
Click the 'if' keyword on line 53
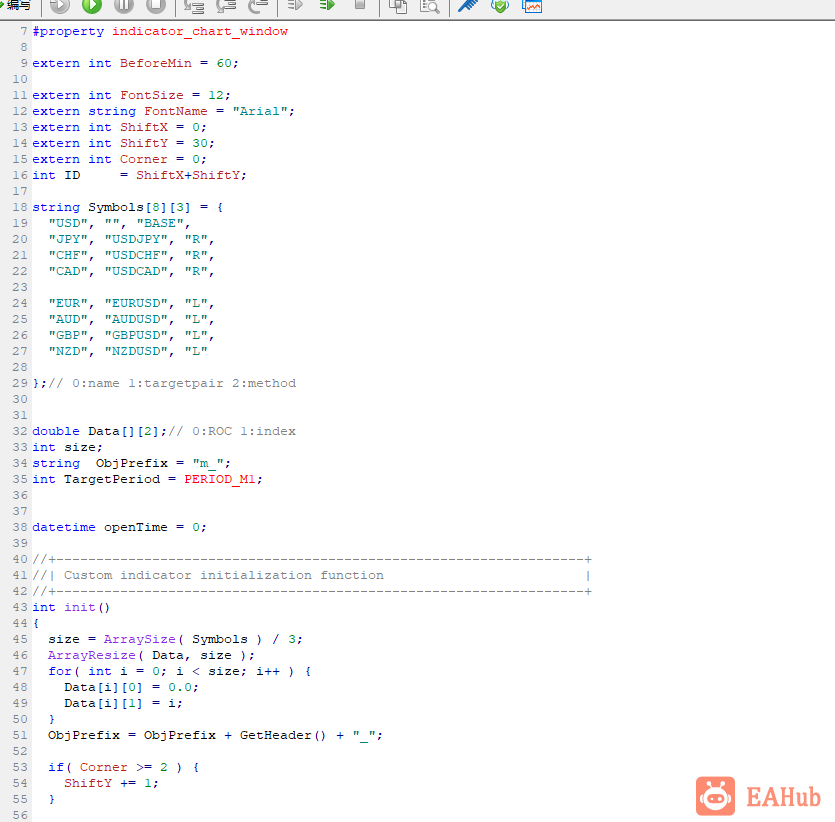click(56, 767)
